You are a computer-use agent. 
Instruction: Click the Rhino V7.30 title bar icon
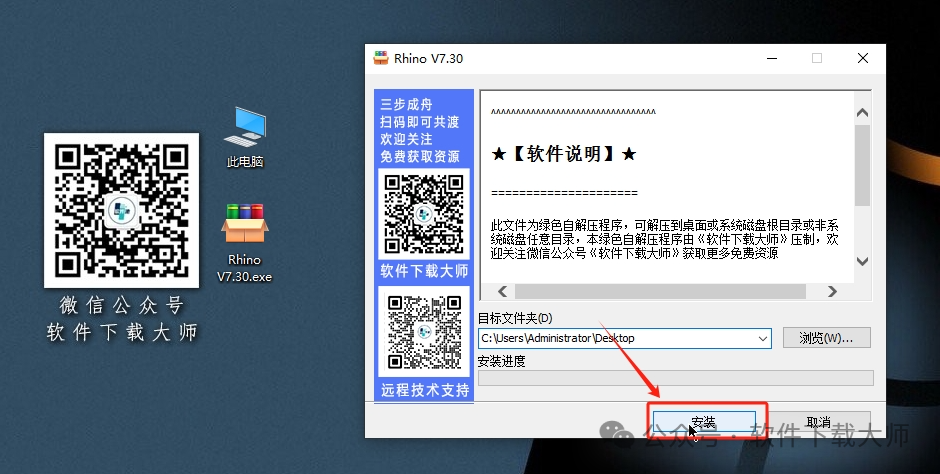point(381,58)
